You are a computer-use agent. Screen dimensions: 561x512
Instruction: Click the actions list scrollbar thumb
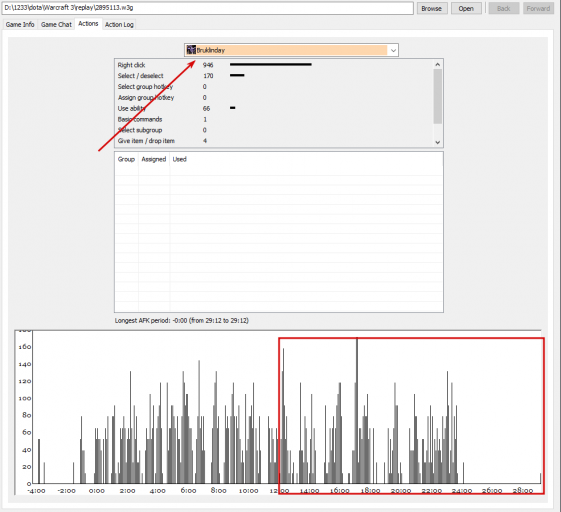point(438,97)
